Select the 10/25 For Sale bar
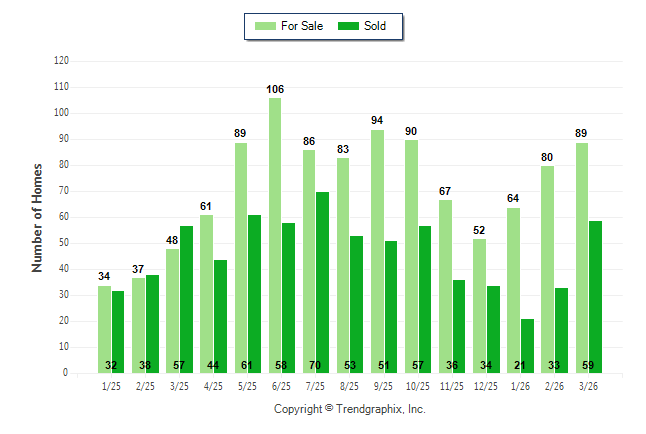This screenshot has height=434, width=646. coord(412,256)
